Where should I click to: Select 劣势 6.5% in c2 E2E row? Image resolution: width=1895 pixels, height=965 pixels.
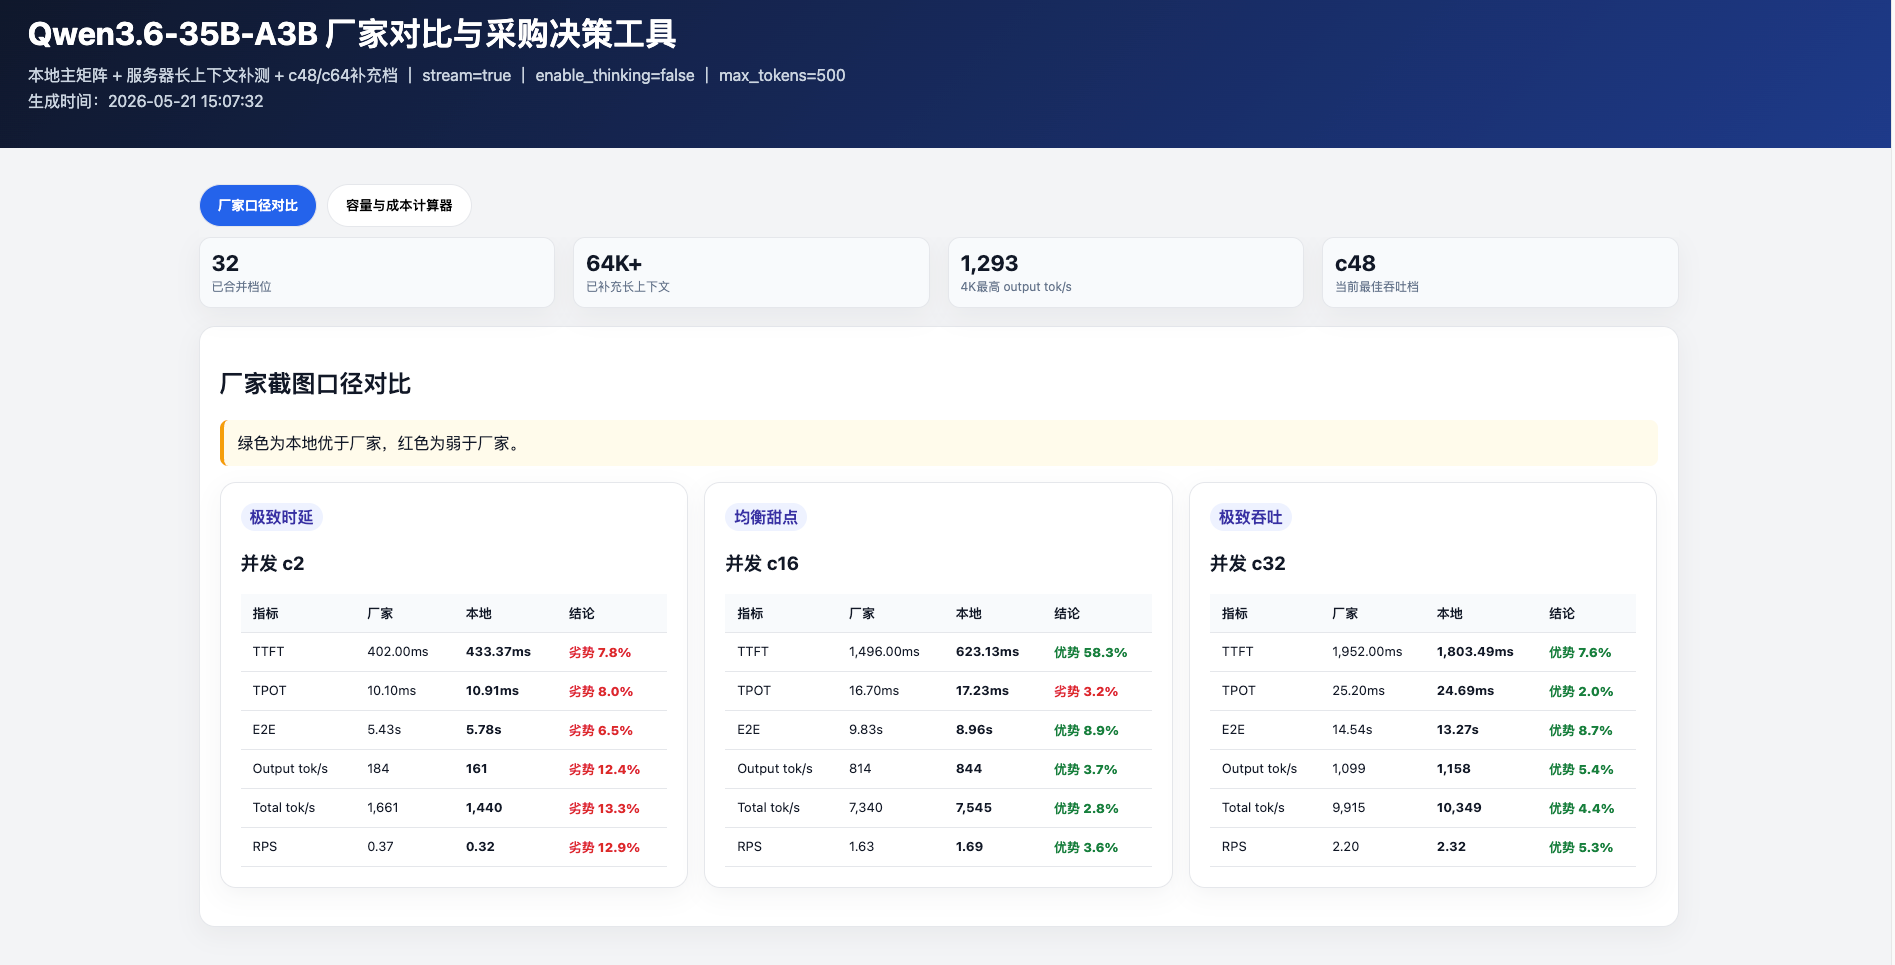coord(601,730)
